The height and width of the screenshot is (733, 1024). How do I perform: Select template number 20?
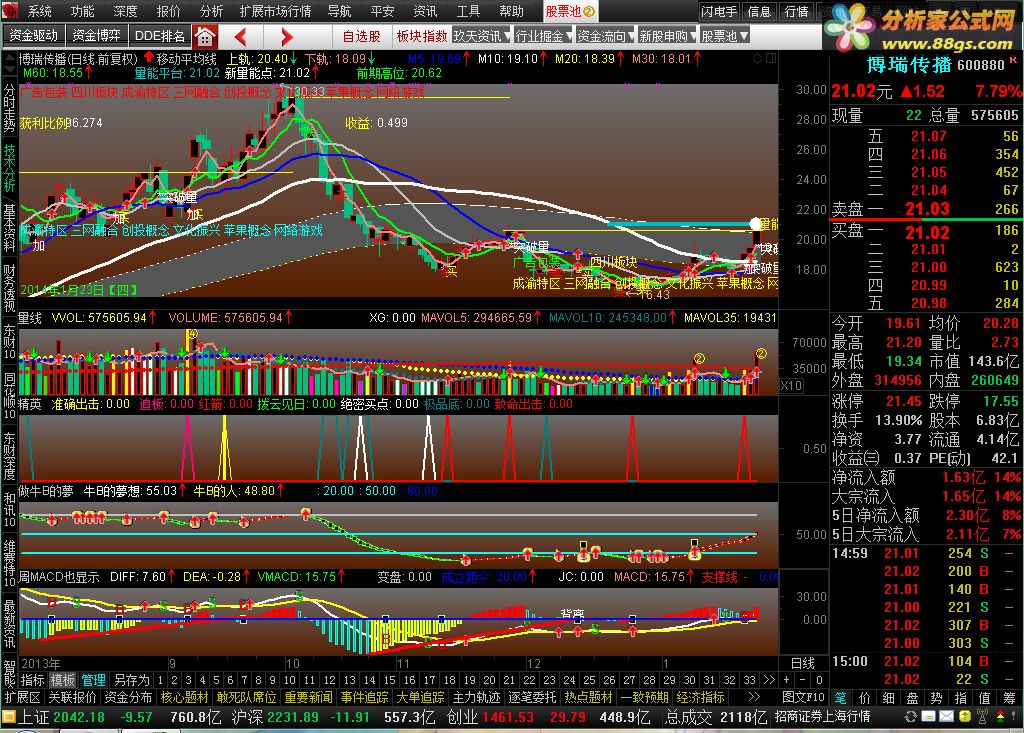click(x=489, y=680)
